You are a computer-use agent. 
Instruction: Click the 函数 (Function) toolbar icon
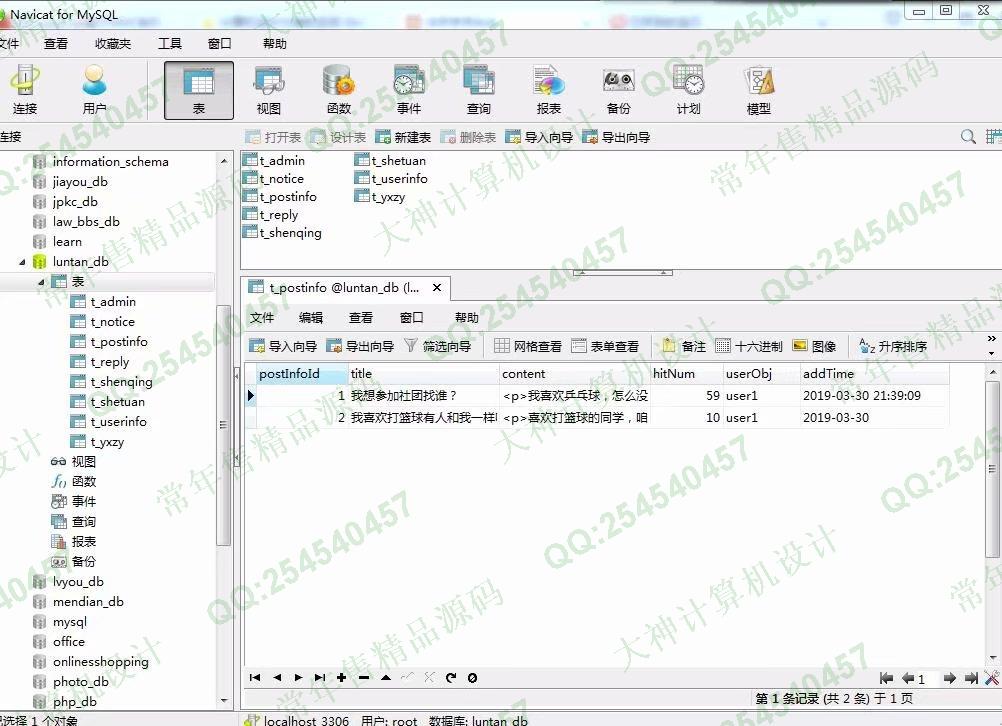339,89
